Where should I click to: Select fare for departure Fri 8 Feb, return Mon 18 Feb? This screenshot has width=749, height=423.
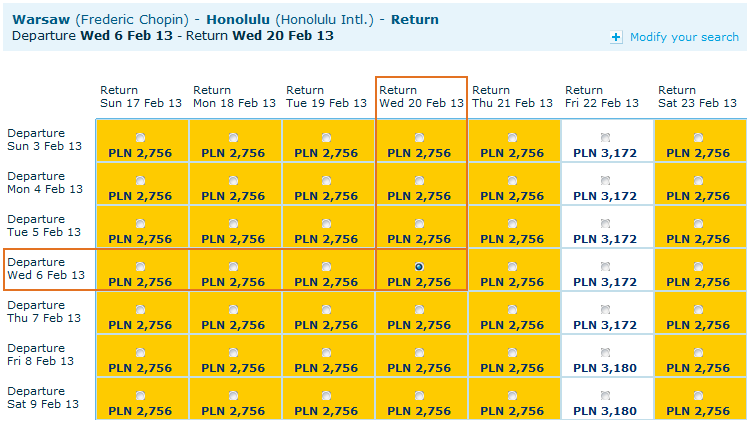(233, 352)
